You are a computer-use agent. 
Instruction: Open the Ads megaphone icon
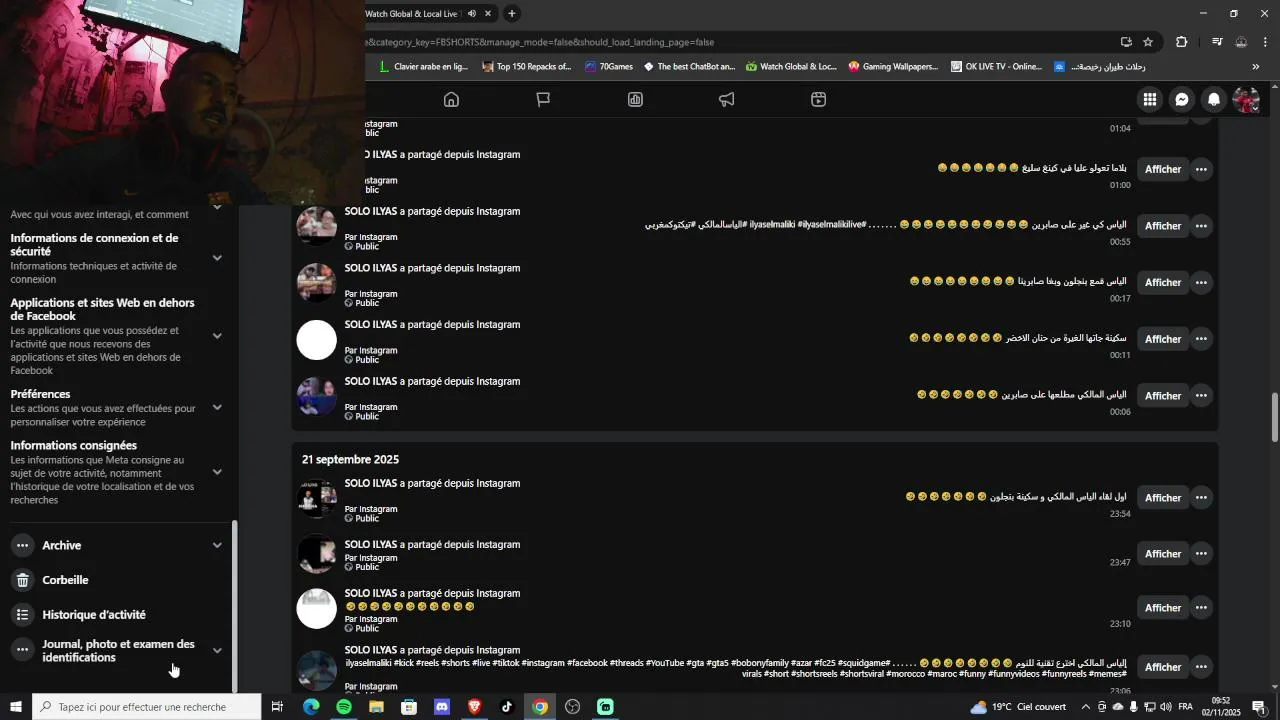[x=727, y=100]
